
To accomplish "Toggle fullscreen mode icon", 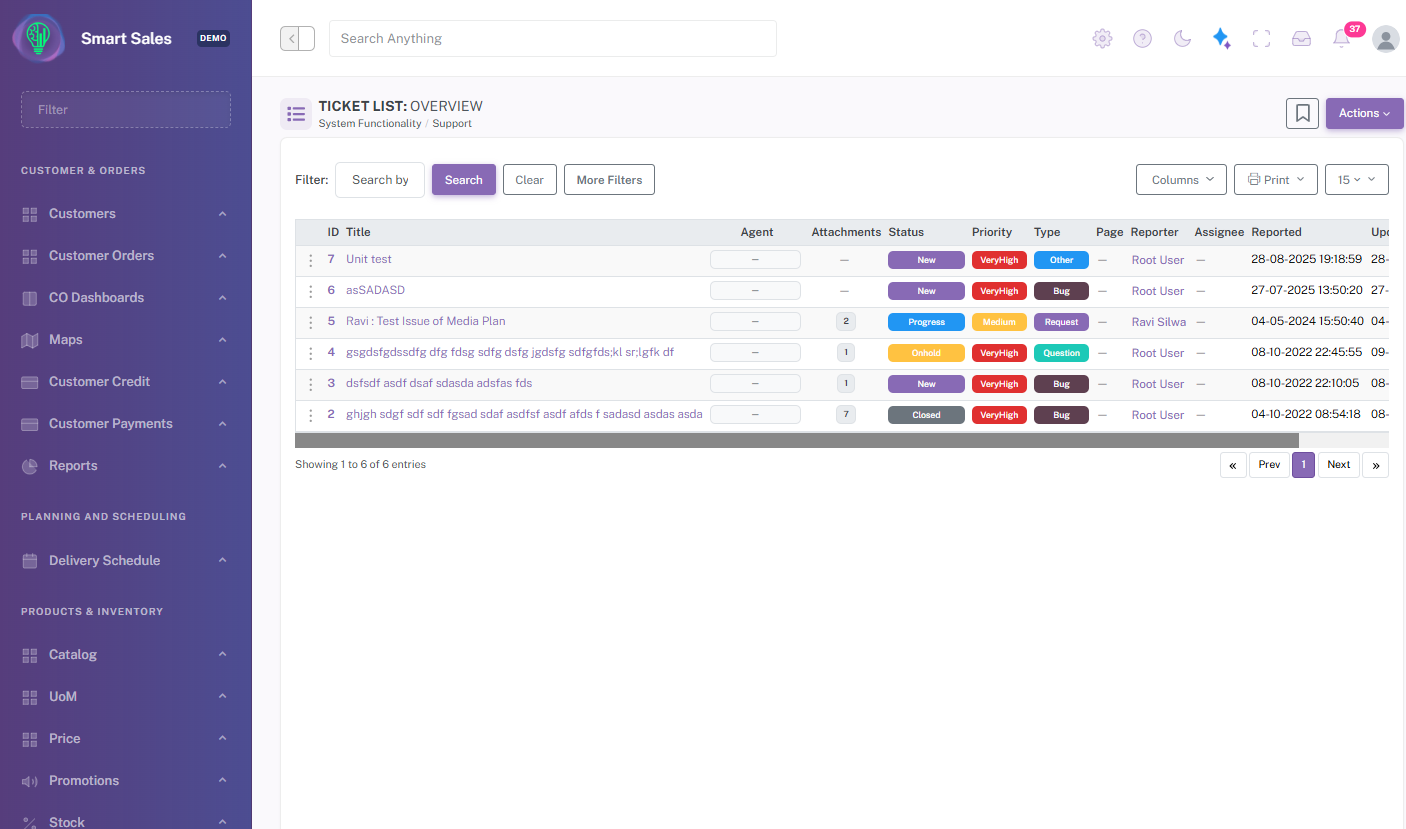I will click(x=1261, y=38).
